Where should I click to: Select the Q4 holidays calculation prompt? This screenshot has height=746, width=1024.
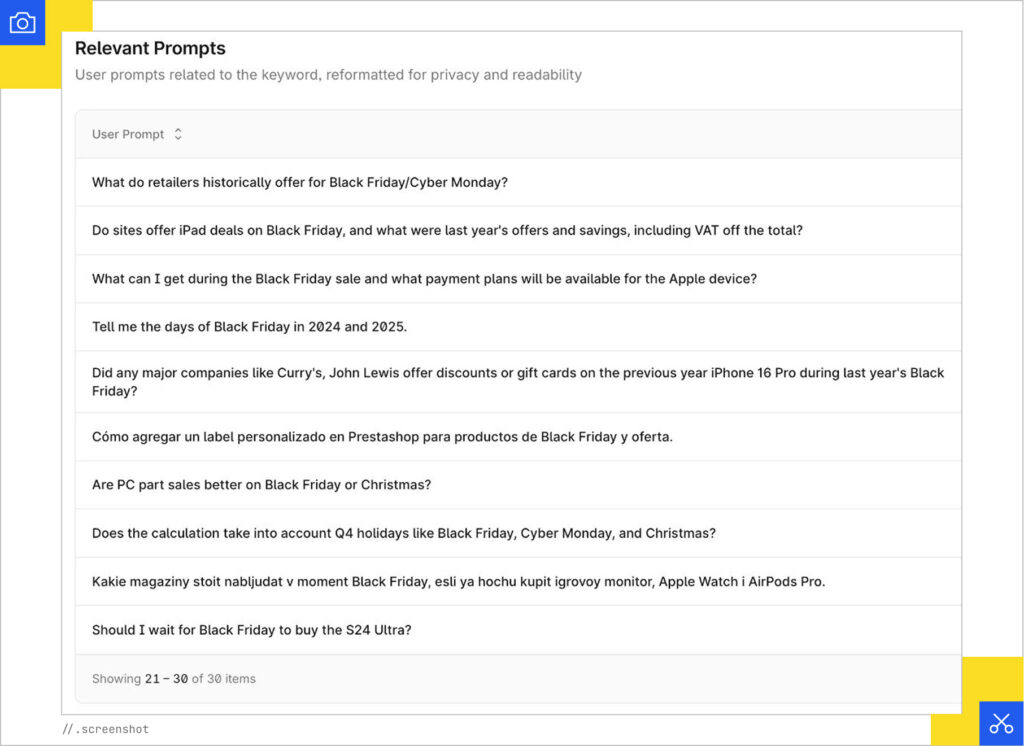(404, 533)
